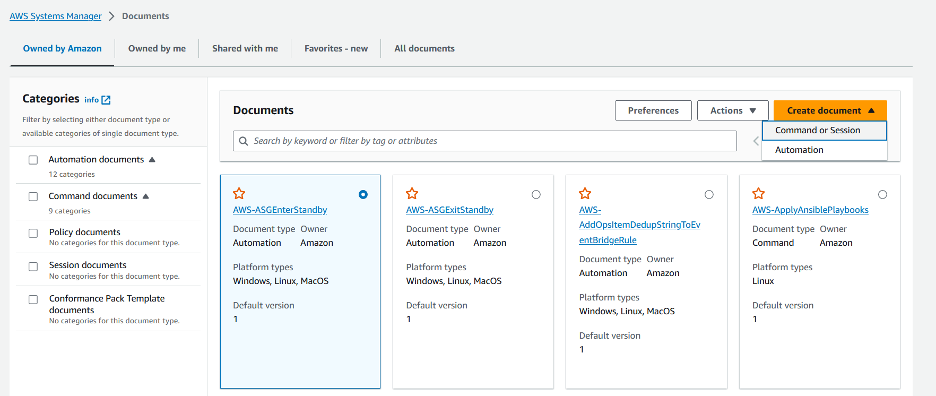Click '9 categories' under Command documents
This screenshot has height=396, width=936.
tap(69, 211)
